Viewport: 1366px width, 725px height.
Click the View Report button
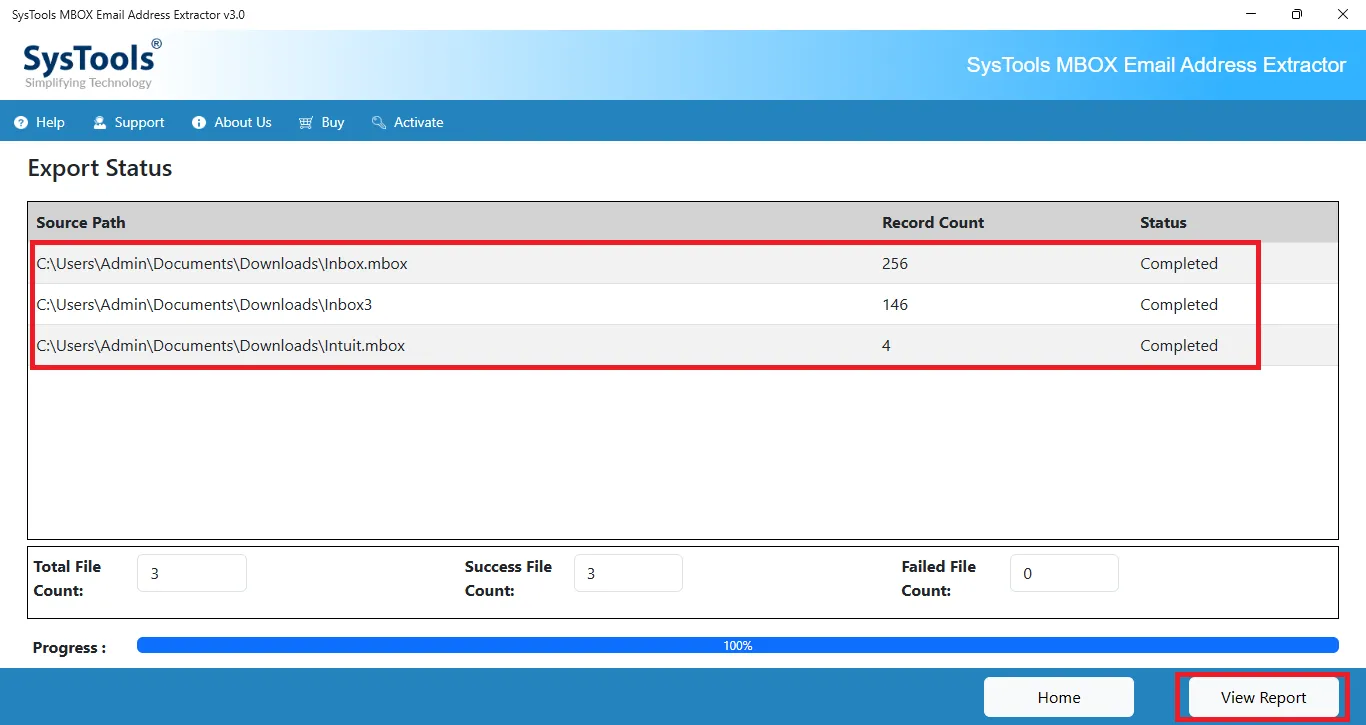pyautogui.click(x=1263, y=697)
